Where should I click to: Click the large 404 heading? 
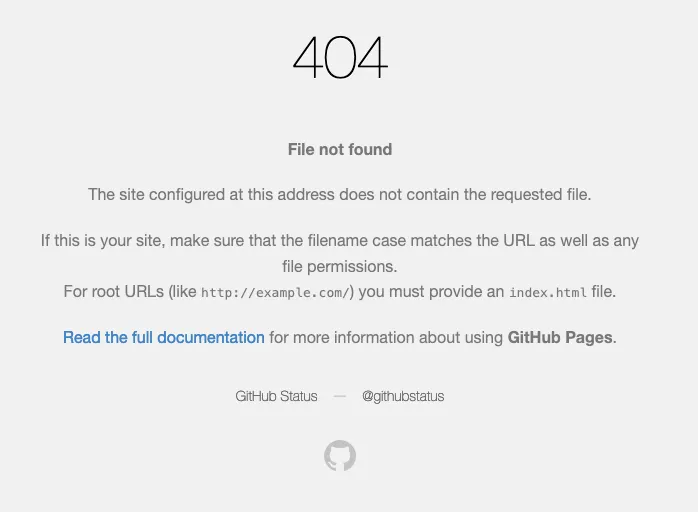click(x=340, y=58)
